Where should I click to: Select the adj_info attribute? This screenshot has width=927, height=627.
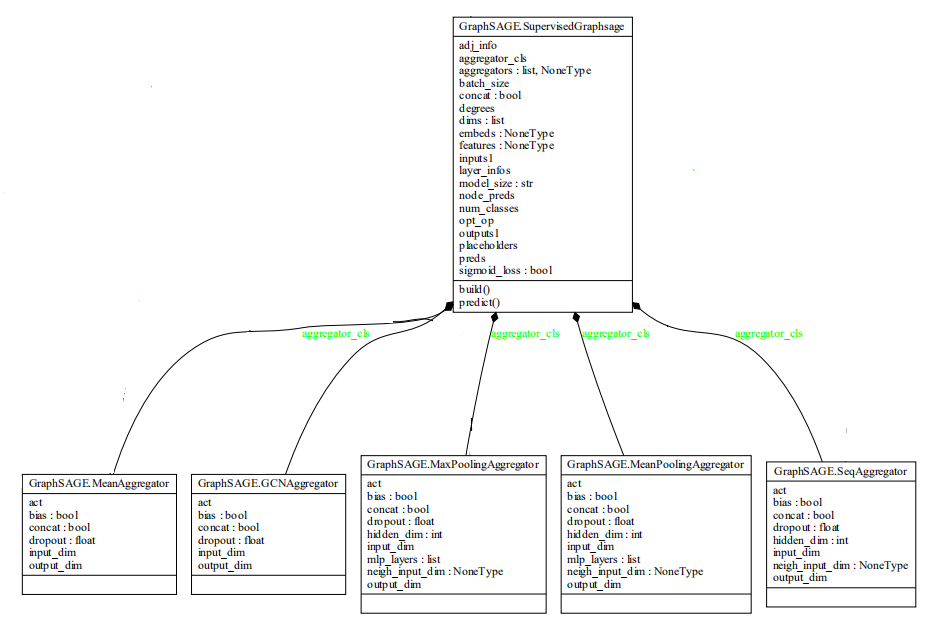(474, 45)
